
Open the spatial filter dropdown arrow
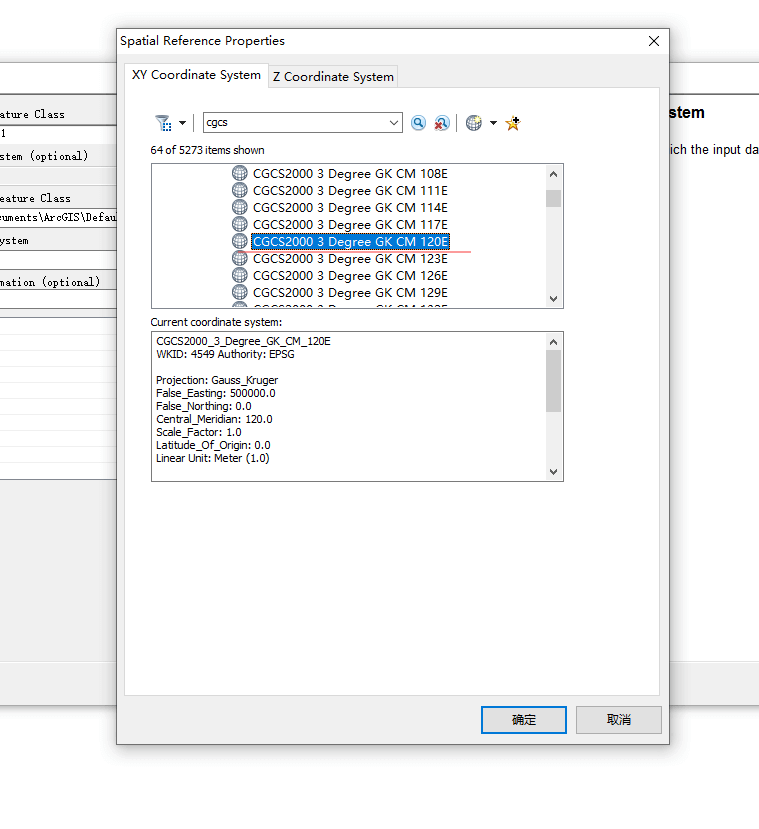click(x=182, y=124)
